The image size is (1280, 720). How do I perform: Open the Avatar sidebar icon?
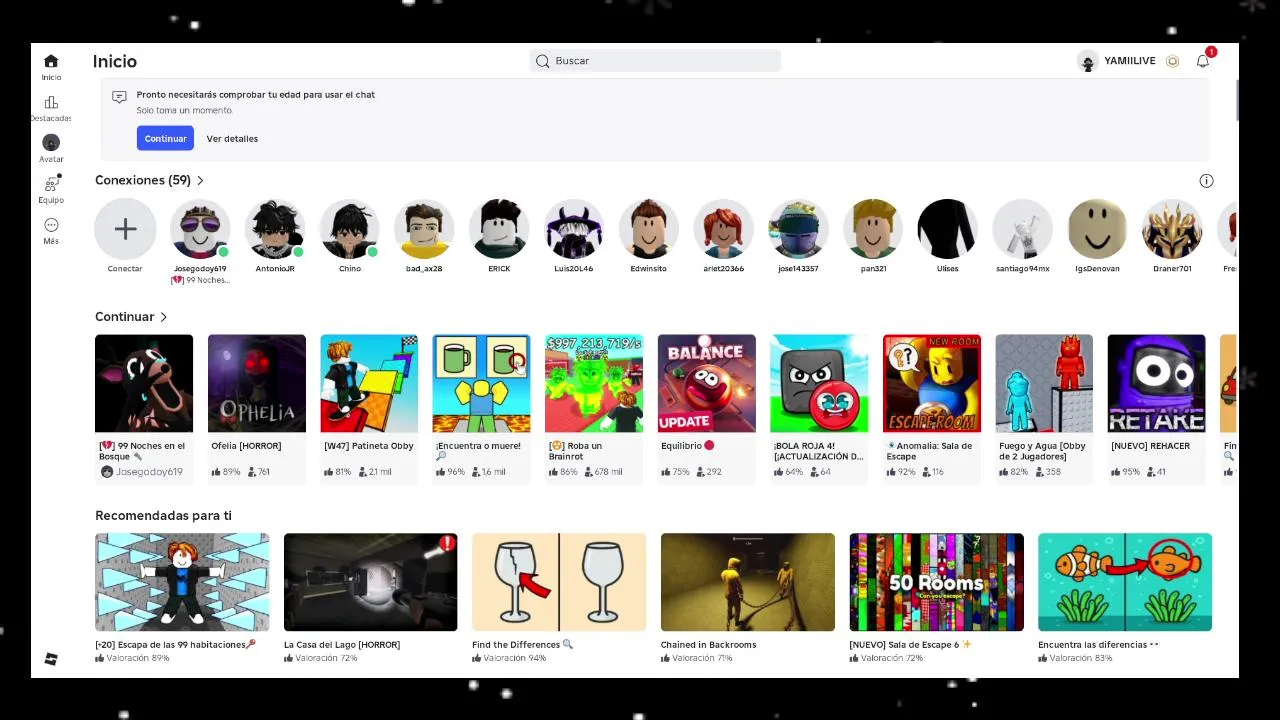click(51, 143)
